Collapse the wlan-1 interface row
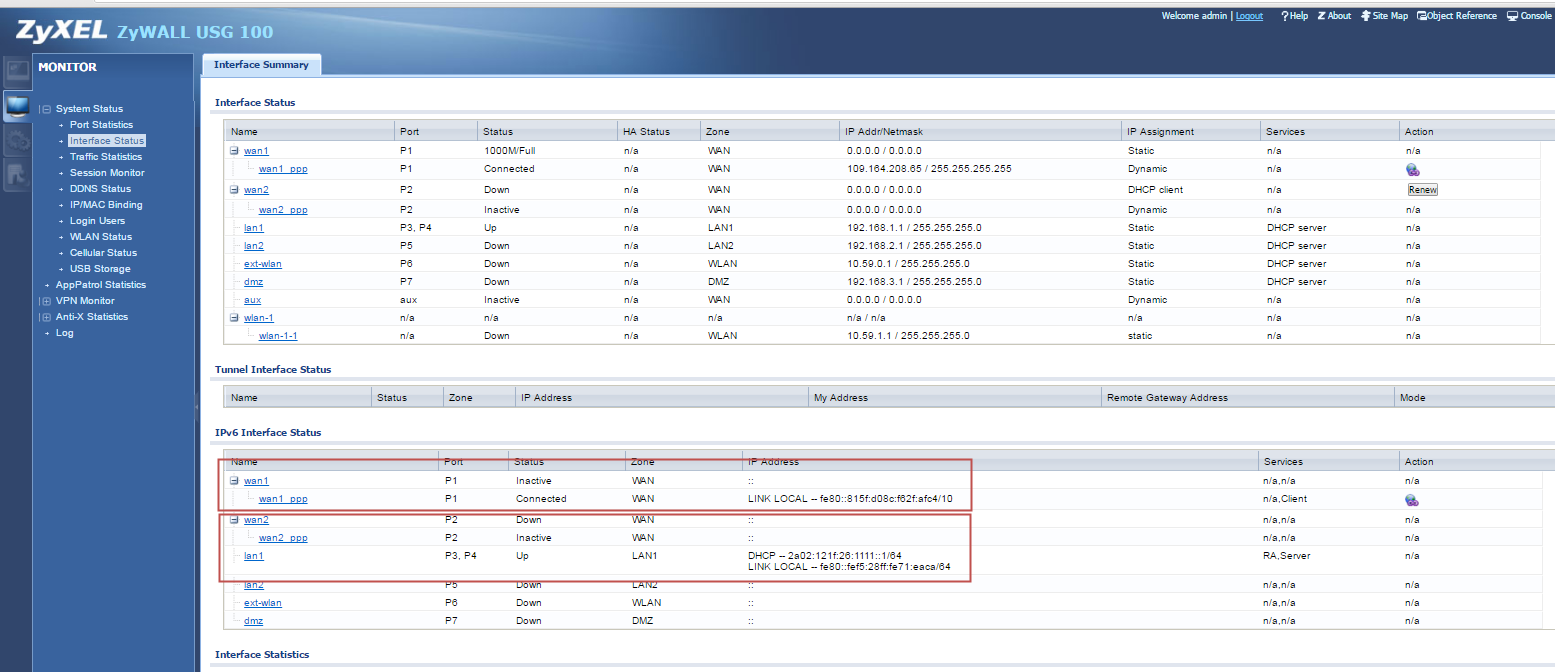The height and width of the screenshot is (672, 1555). 234,318
